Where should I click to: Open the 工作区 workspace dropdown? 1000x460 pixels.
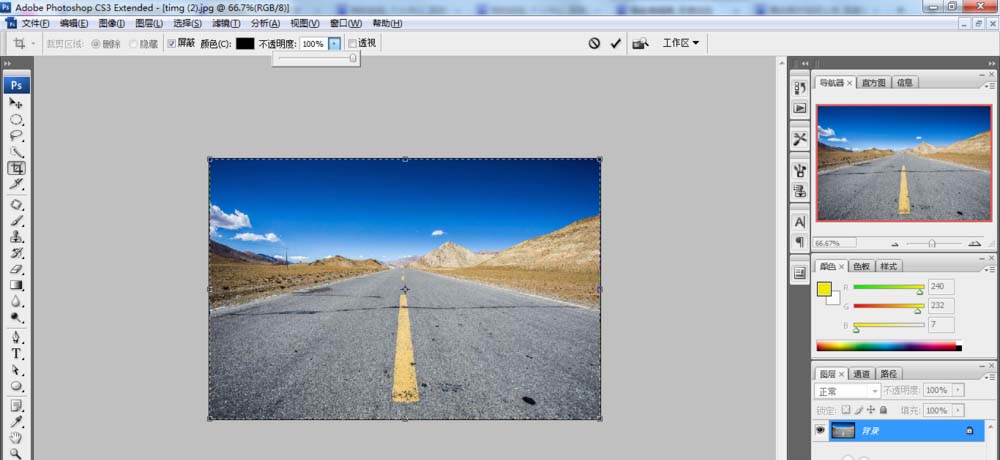point(680,43)
